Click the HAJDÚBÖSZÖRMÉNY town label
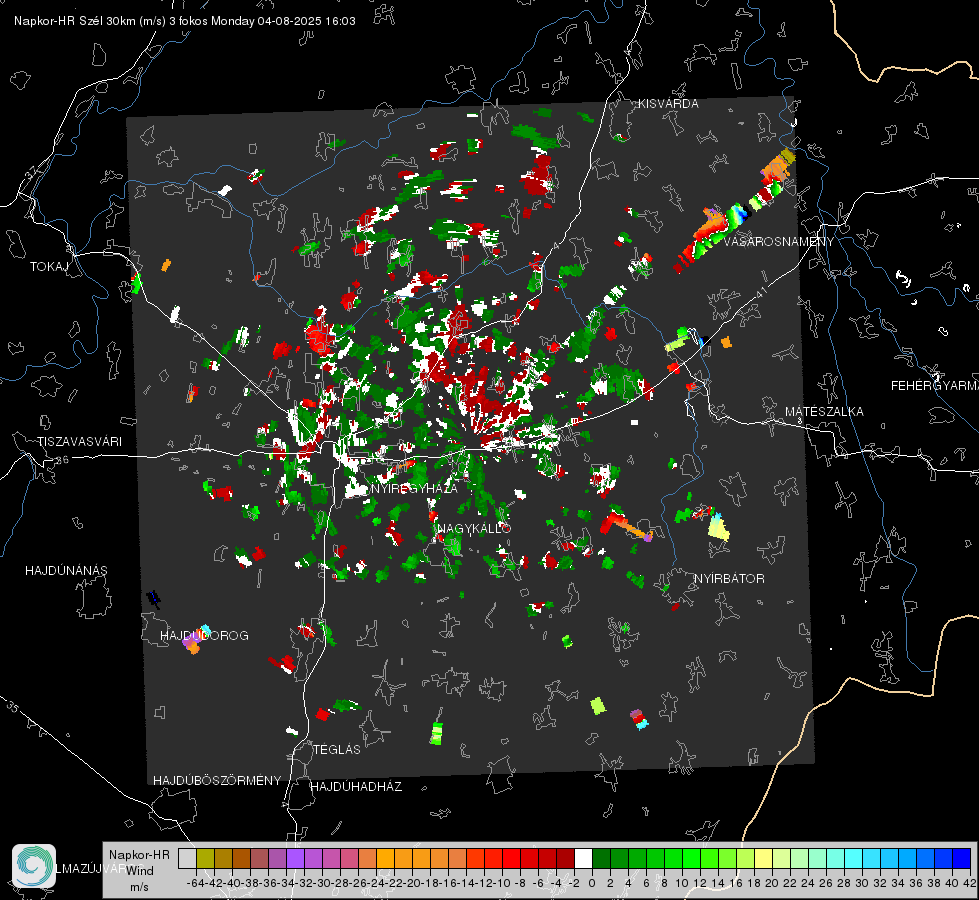The height and width of the screenshot is (900, 979). coord(217,781)
